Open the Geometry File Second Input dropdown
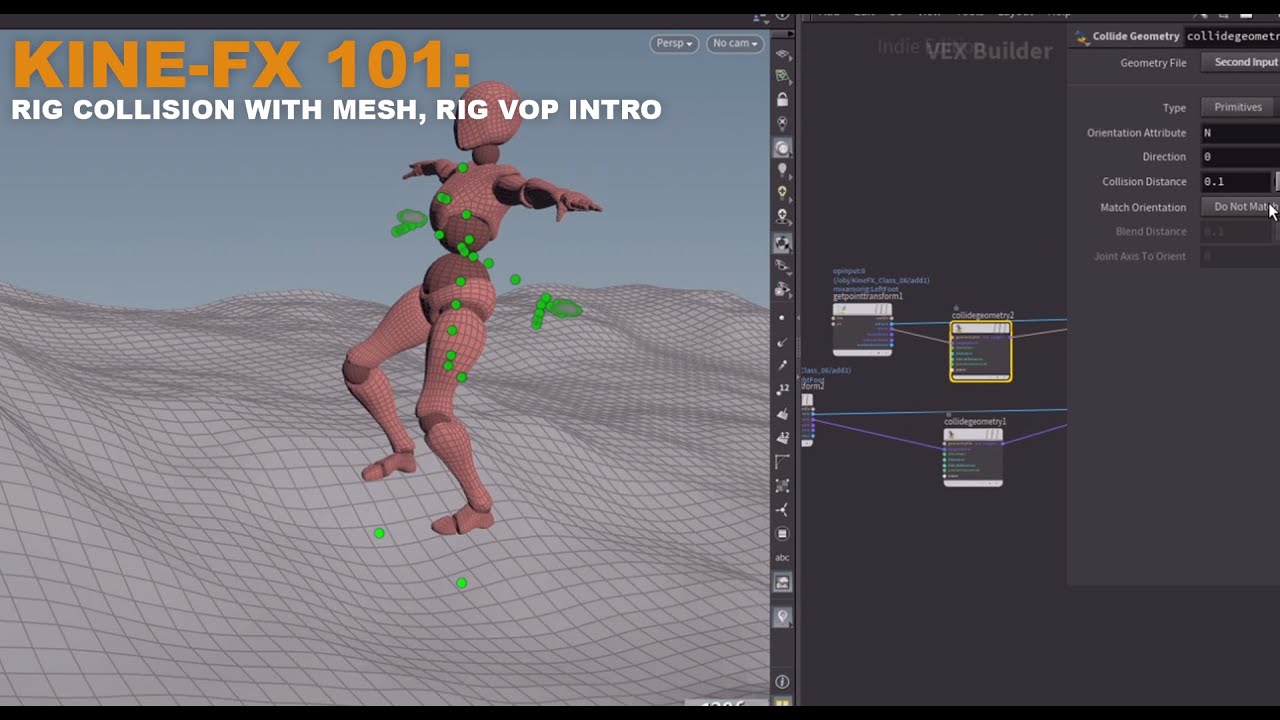Image resolution: width=1280 pixels, height=720 pixels. tap(1240, 62)
